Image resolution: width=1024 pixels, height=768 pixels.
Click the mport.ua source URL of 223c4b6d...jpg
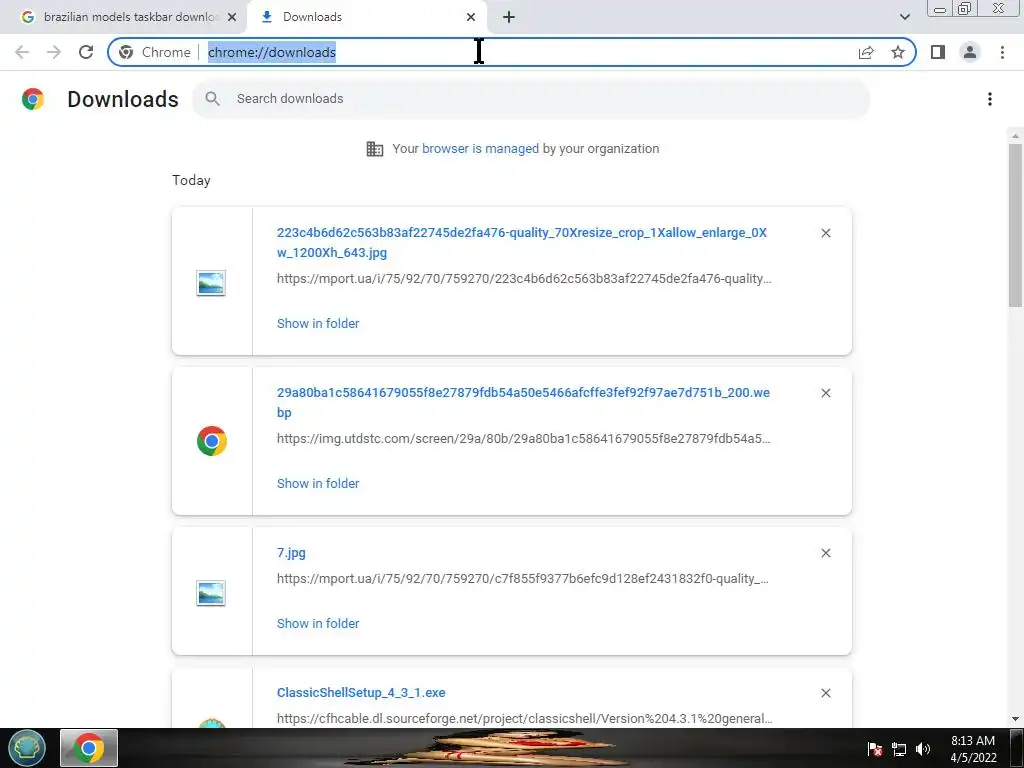click(x=524, y=279)
